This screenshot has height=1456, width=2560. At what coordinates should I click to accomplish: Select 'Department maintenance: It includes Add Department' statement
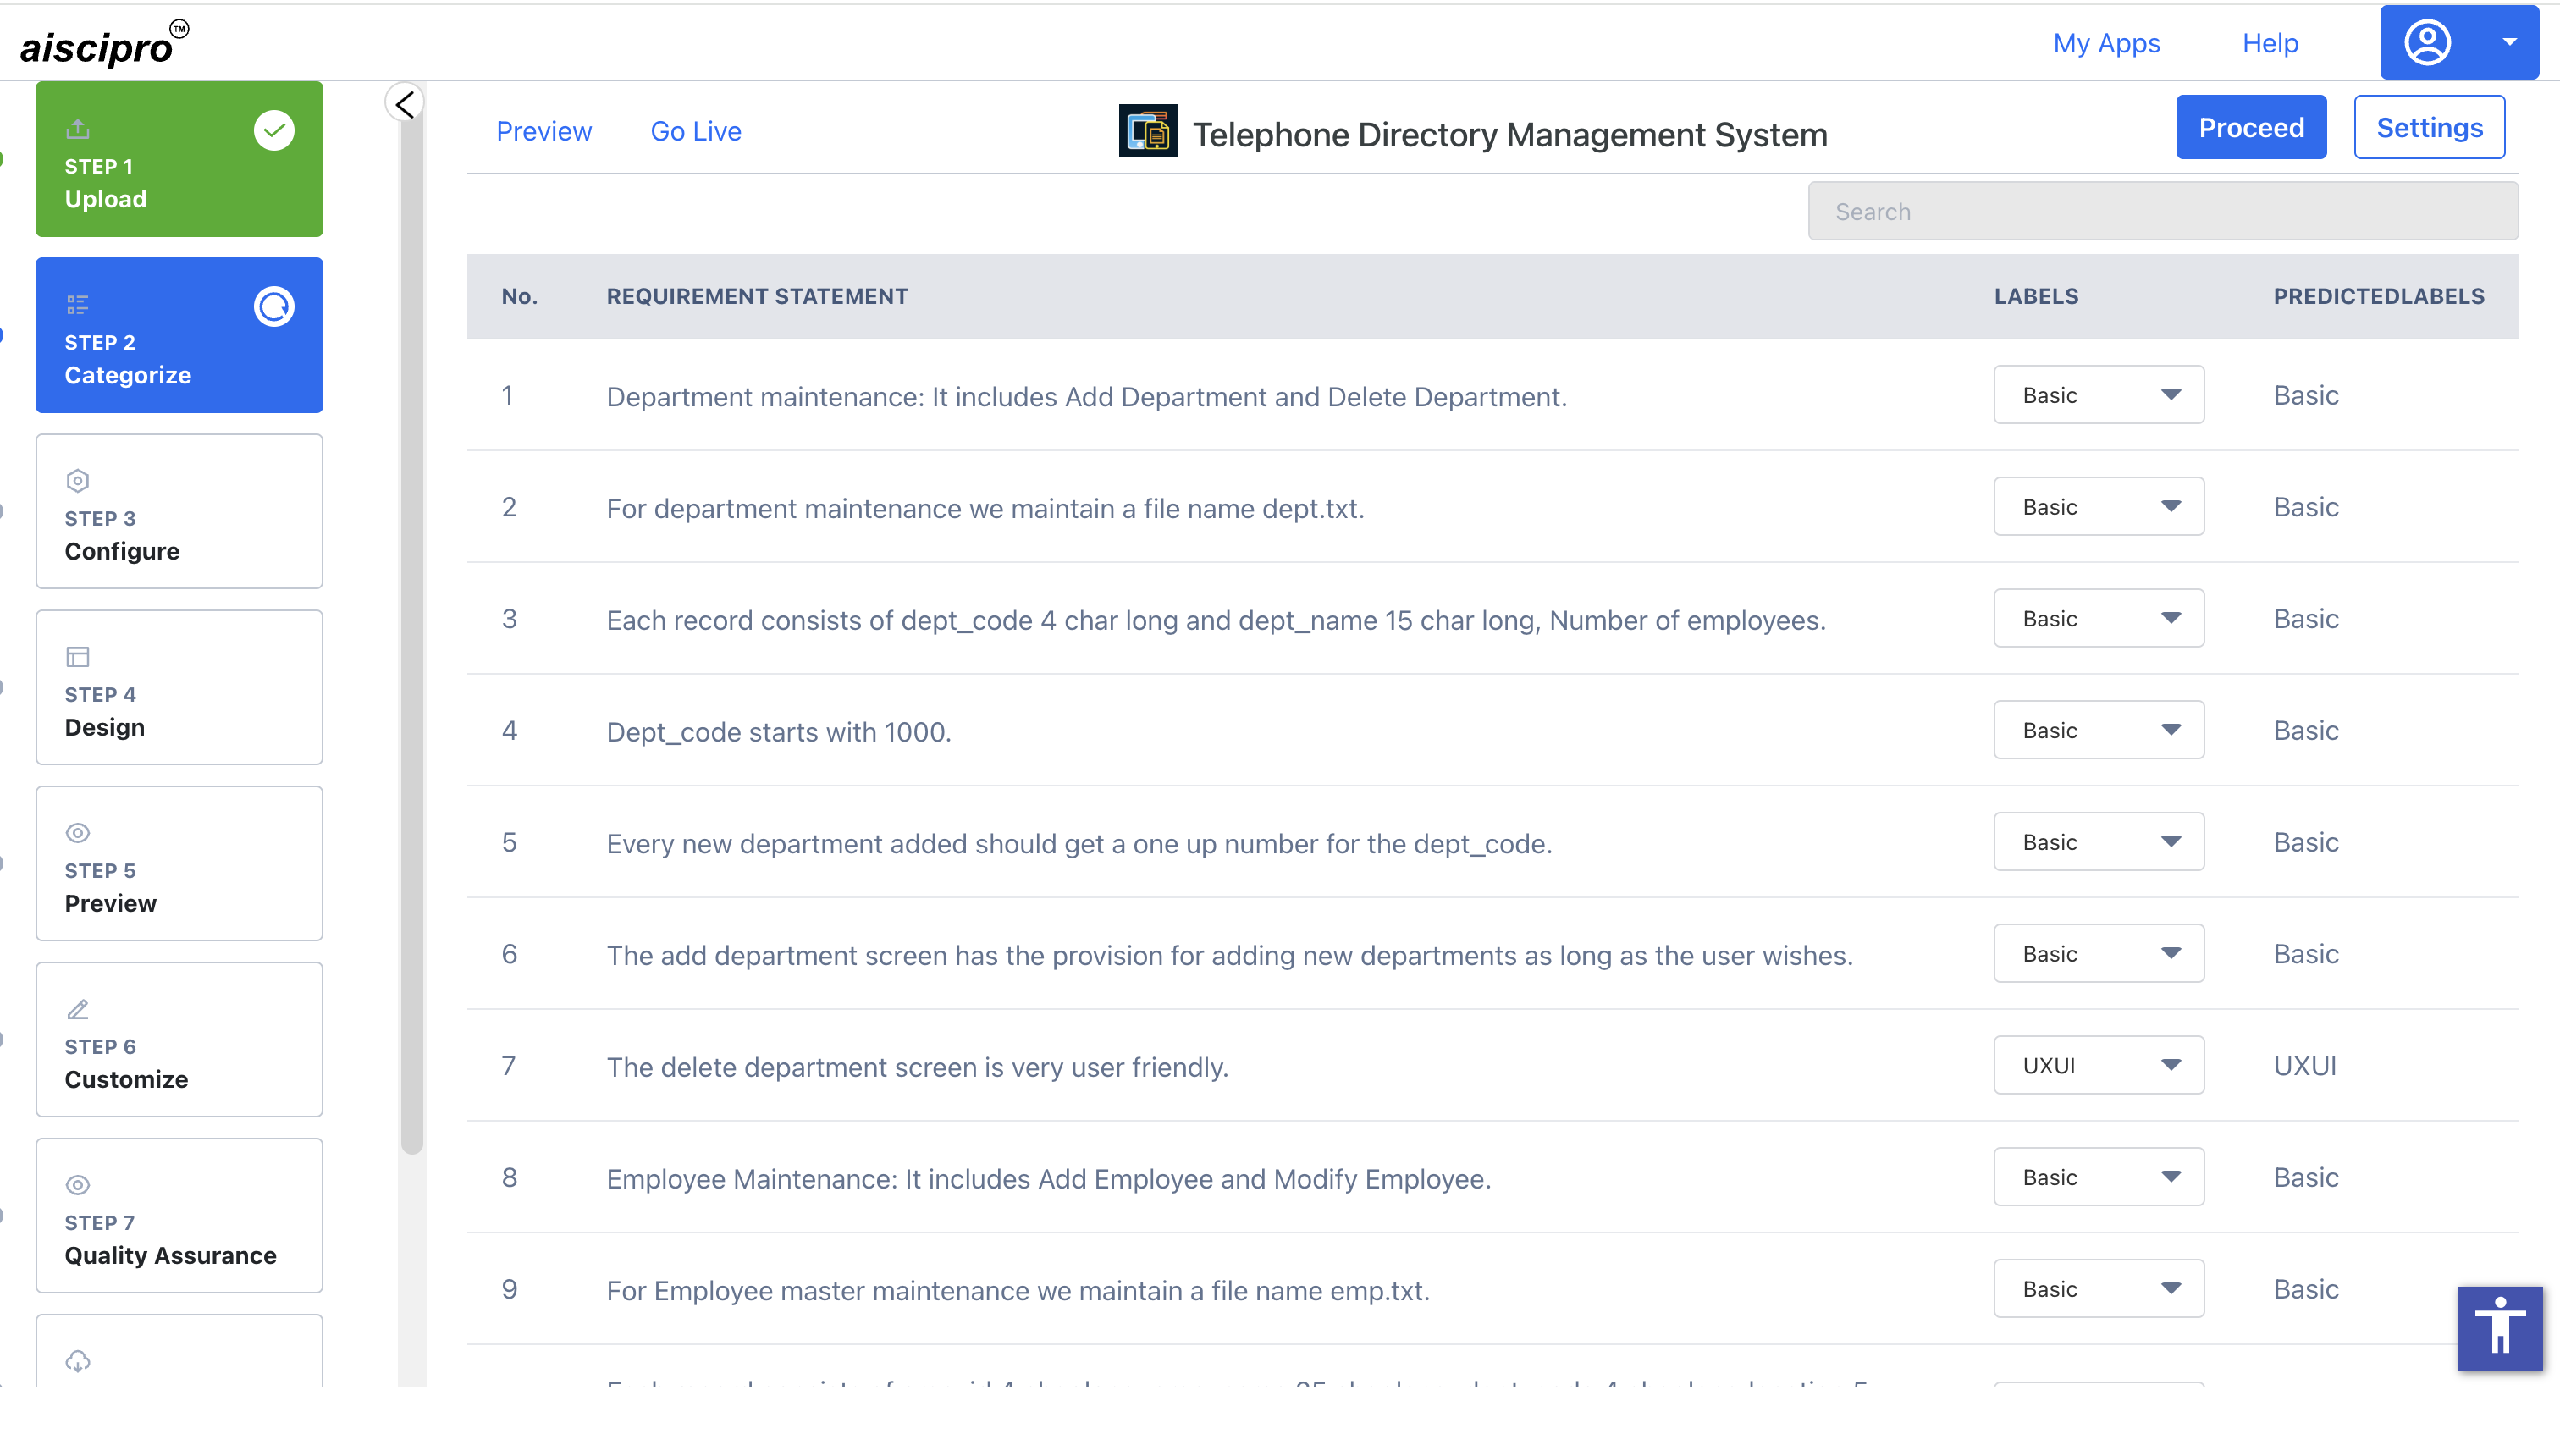[1086, 397]
